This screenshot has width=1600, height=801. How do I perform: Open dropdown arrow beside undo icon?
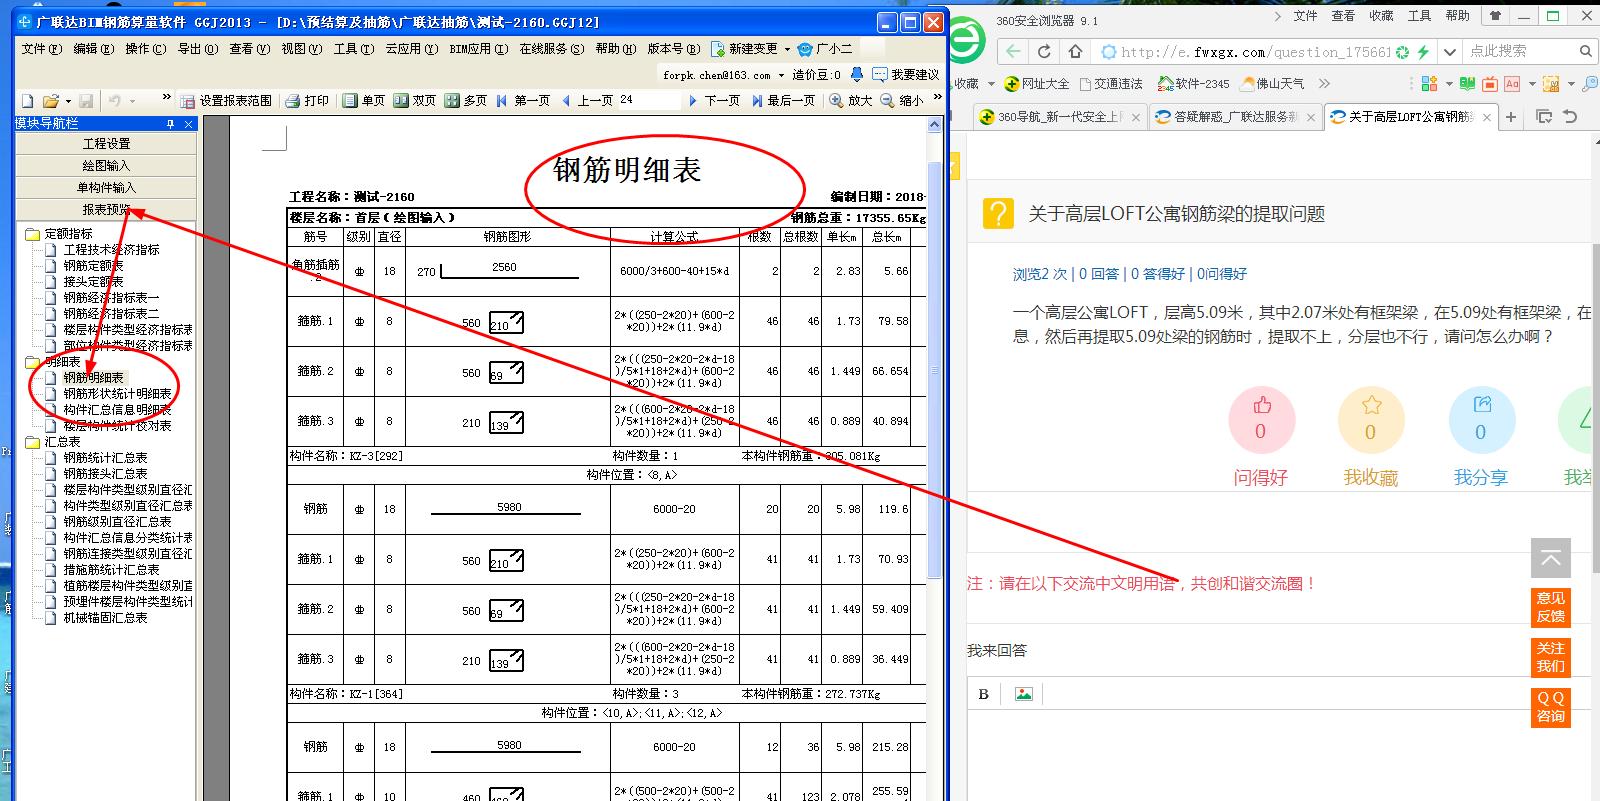click(x=133, y=101)
